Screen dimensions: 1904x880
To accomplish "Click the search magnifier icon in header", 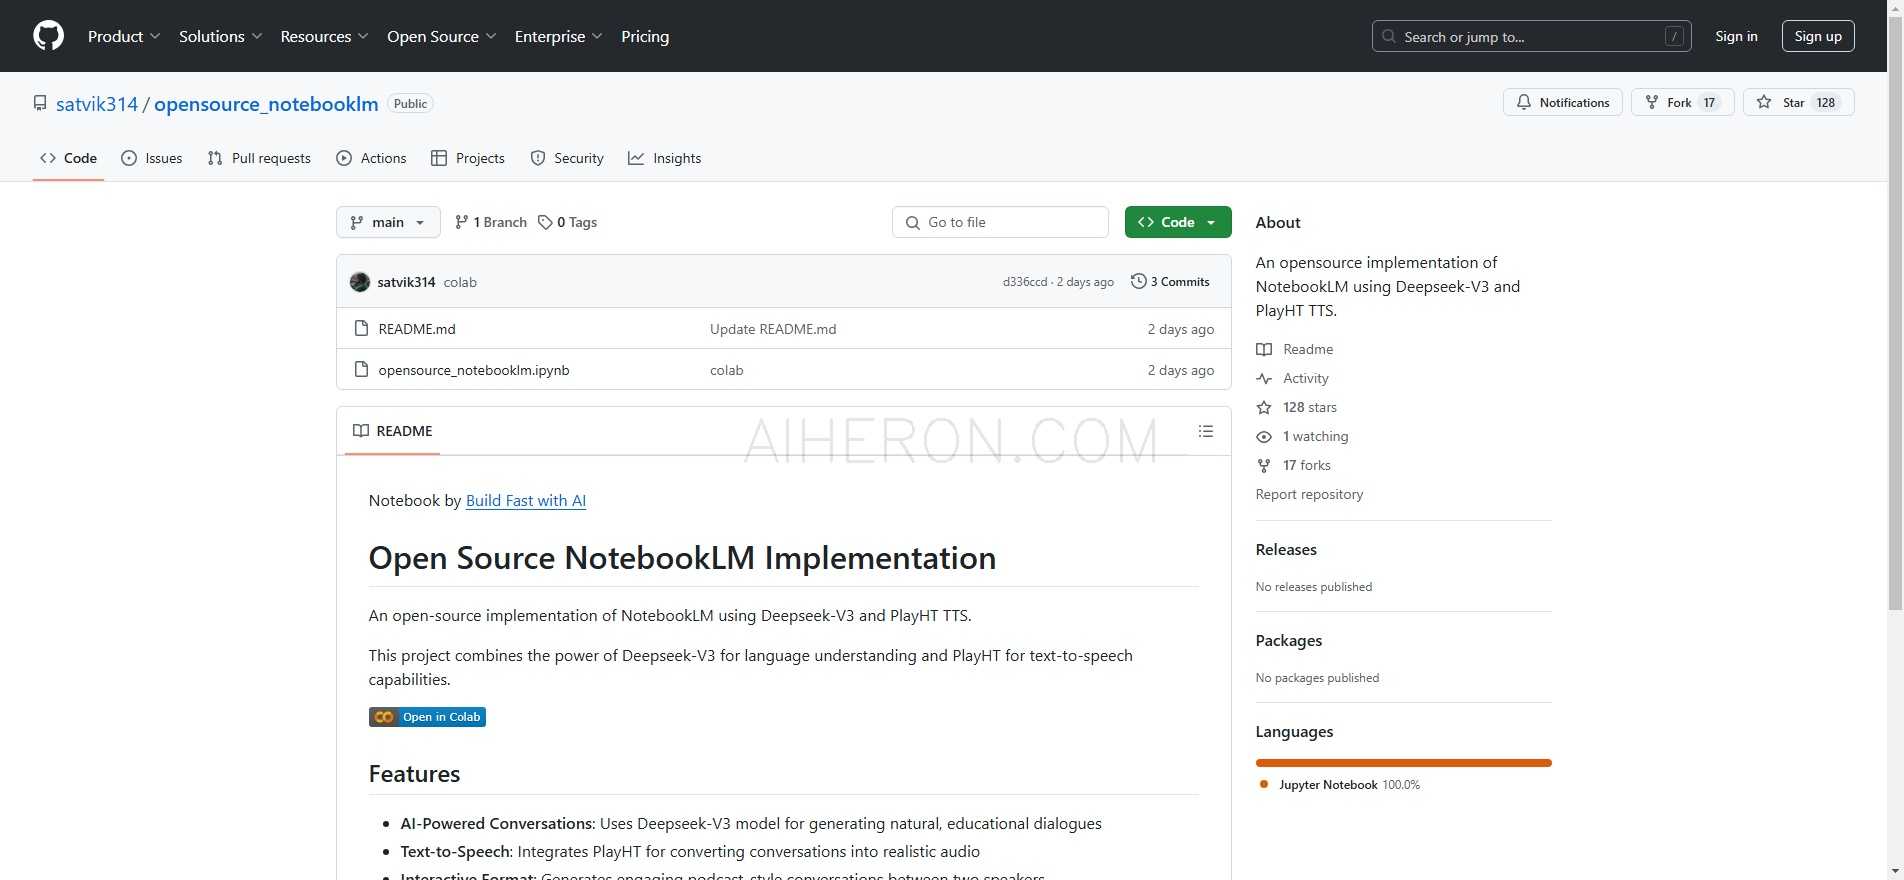I will coord(1388,36).
